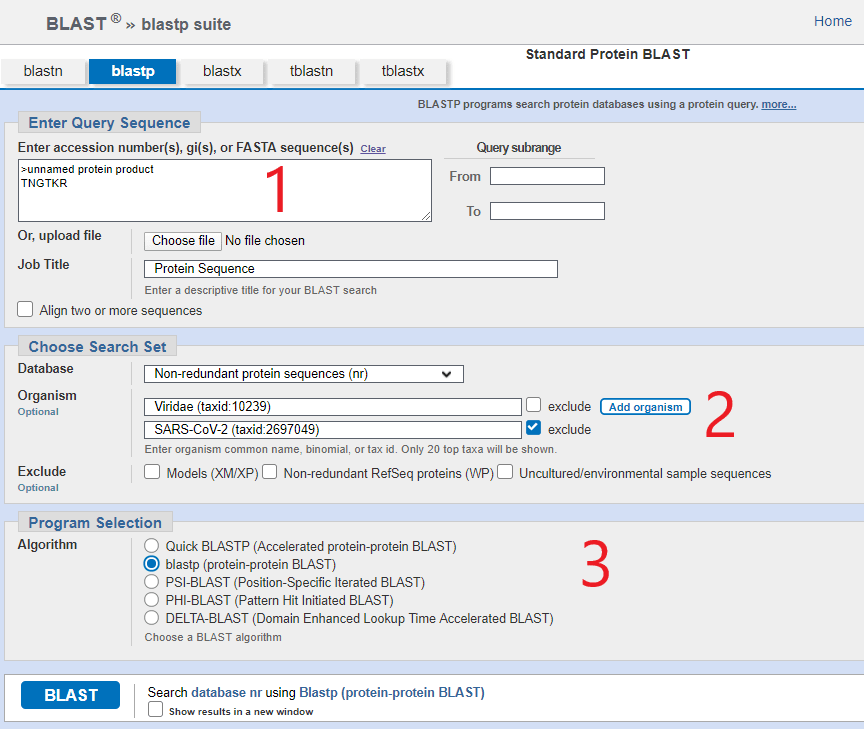Click the 'Query subrange' label
864x729 pixels.
(519, 148)
